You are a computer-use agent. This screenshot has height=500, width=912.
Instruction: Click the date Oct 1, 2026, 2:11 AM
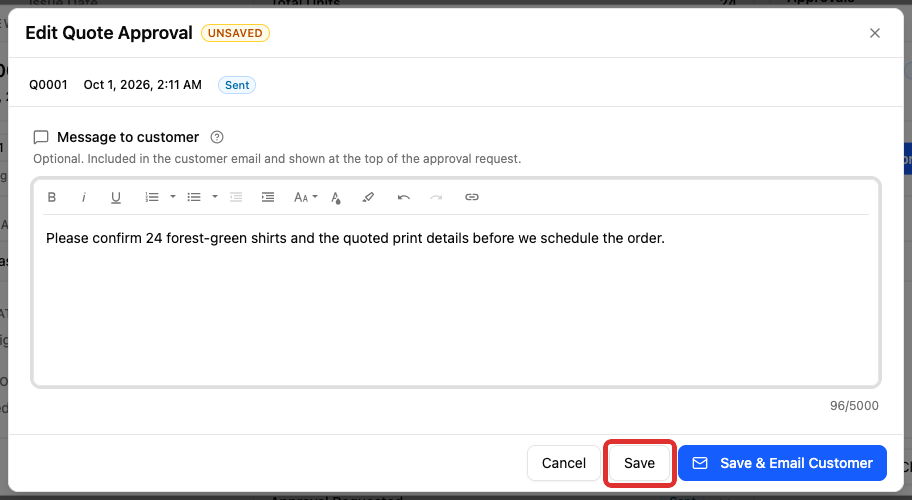142,85
